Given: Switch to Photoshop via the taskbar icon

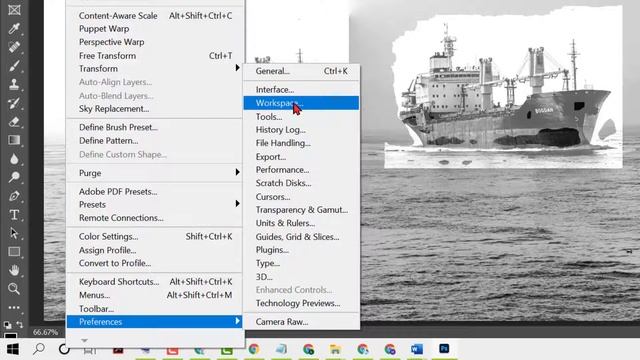Looking at the screenshot, I should click(444, 349).
